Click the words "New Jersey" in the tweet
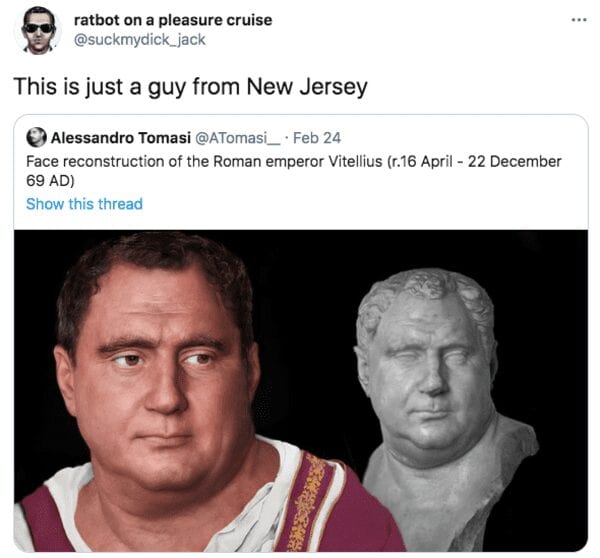The image size is (600, 558). (x=307, y=87)
